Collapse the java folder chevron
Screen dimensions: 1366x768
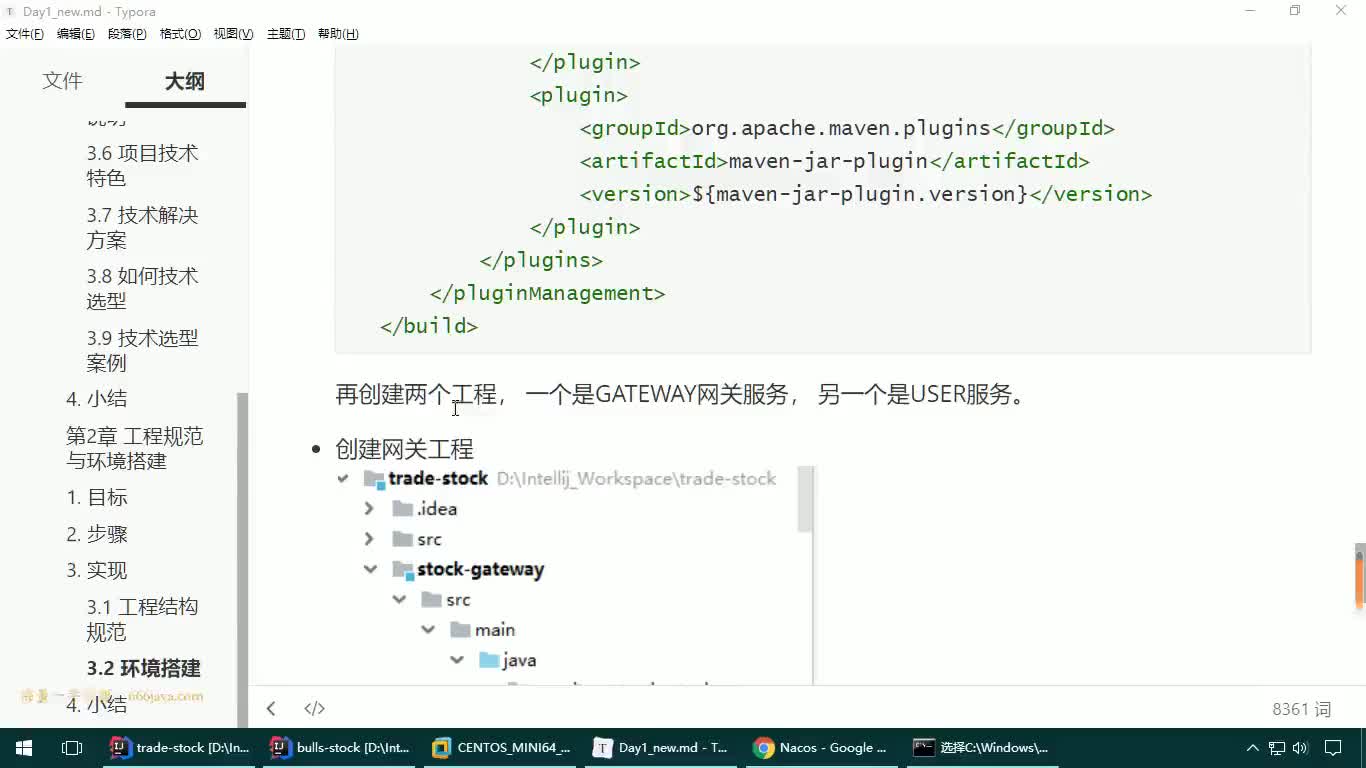pos(457,660)
